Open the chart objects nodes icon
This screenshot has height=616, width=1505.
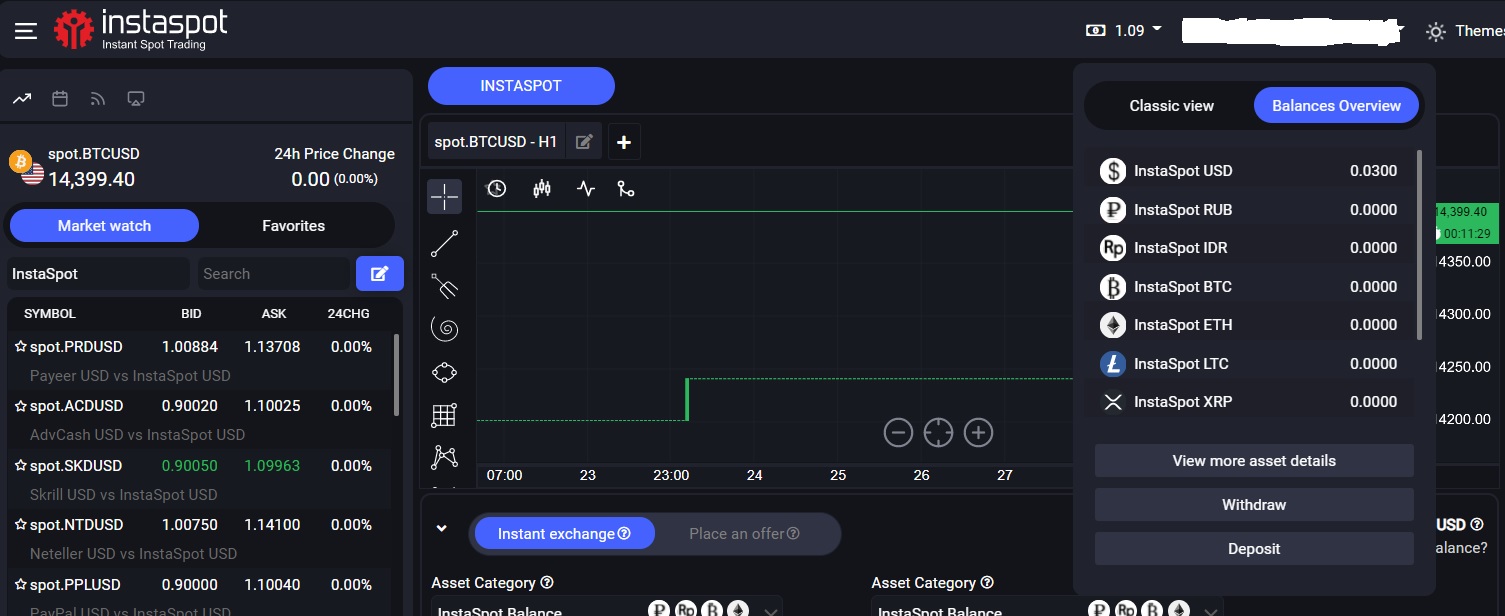[626, 188]
